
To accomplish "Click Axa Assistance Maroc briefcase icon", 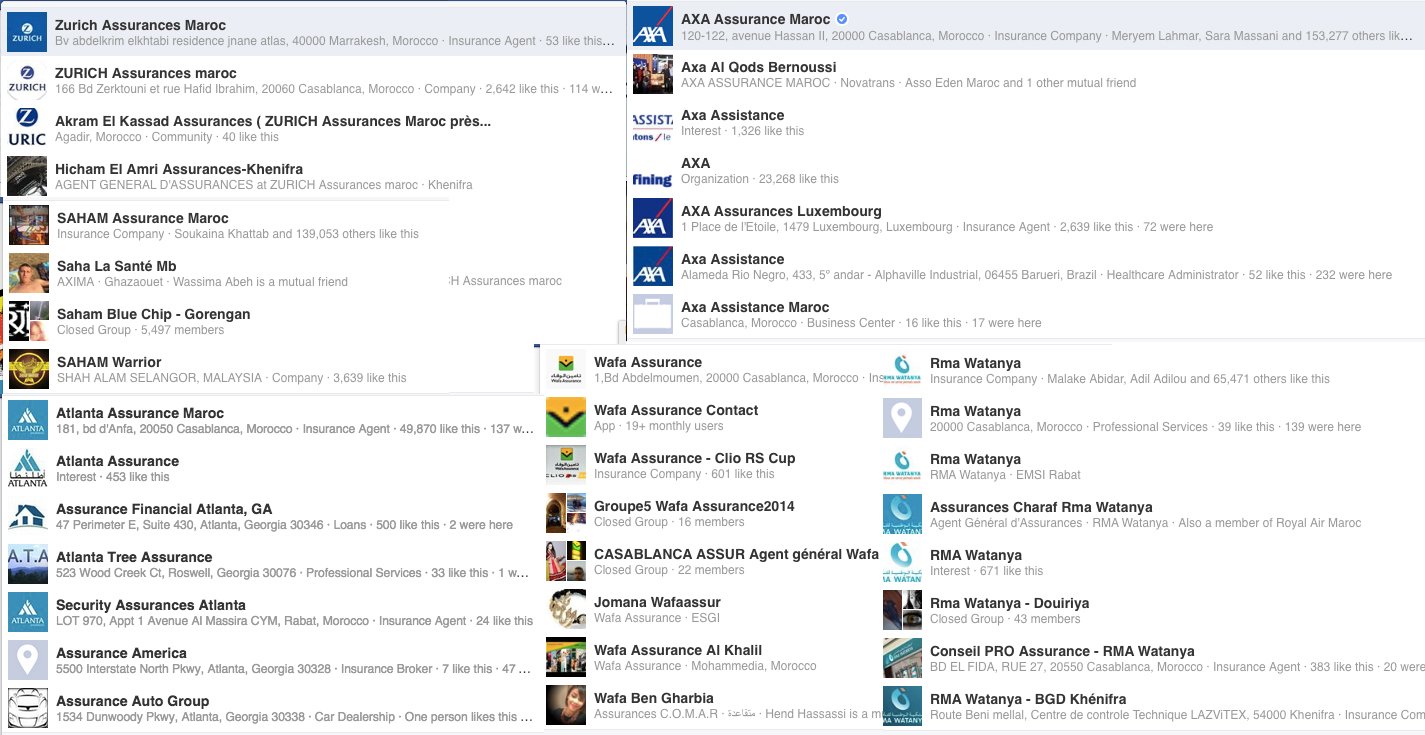I will click(652, 314).
